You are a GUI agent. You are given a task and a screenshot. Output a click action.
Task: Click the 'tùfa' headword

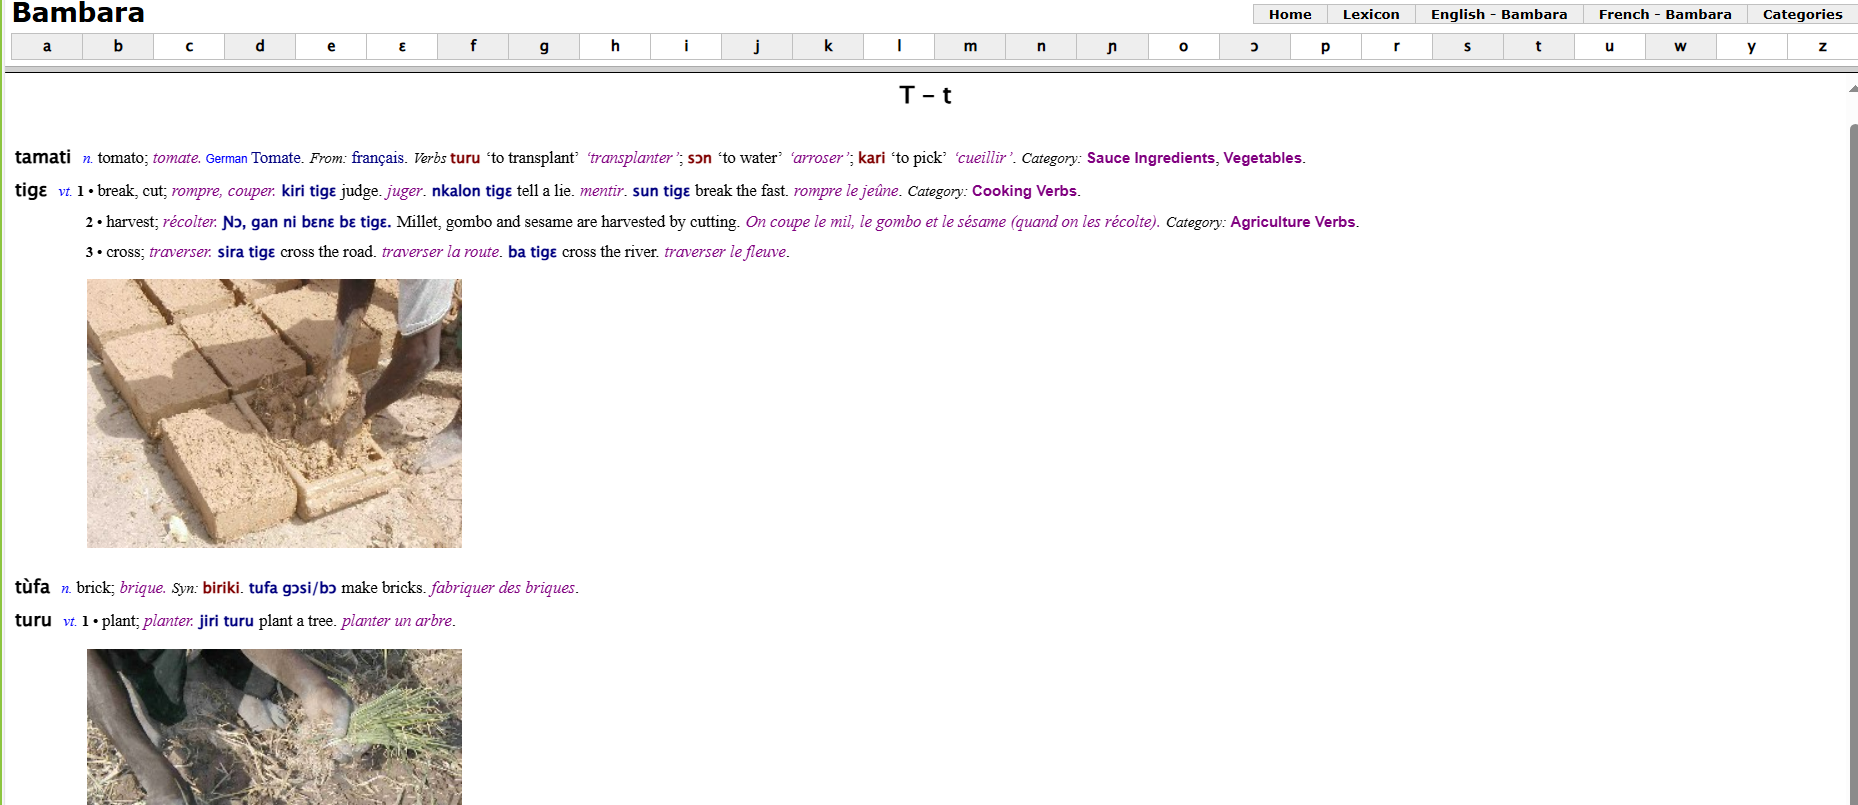[x=32, y=587]
